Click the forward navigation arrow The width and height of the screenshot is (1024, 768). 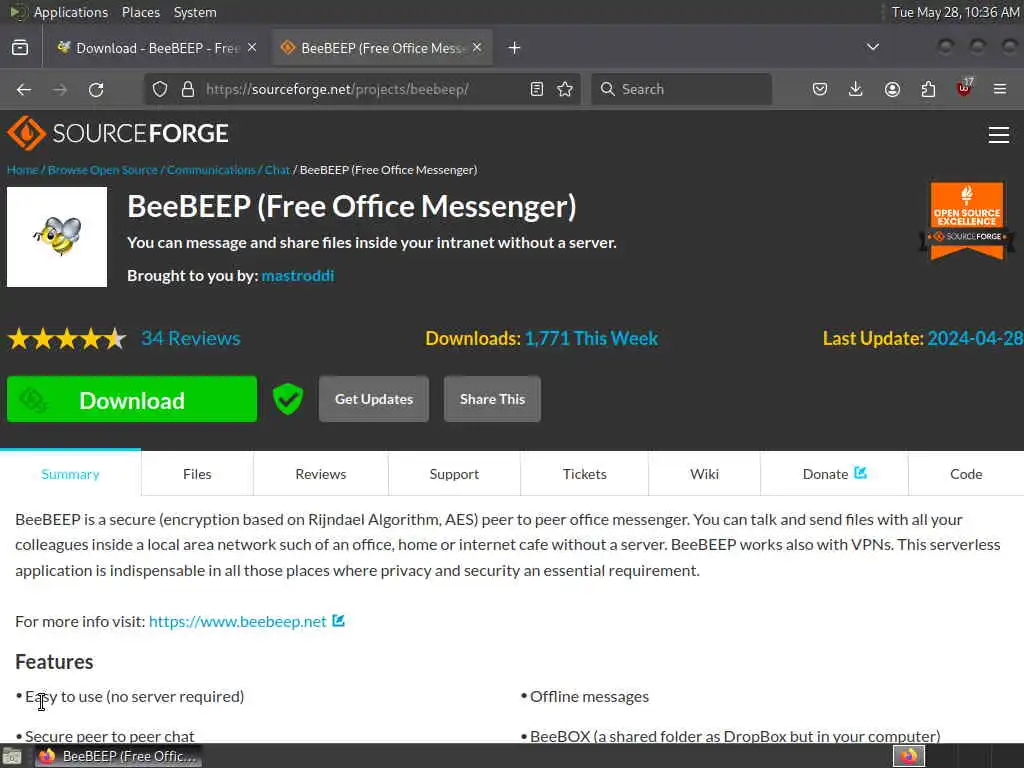60,89
